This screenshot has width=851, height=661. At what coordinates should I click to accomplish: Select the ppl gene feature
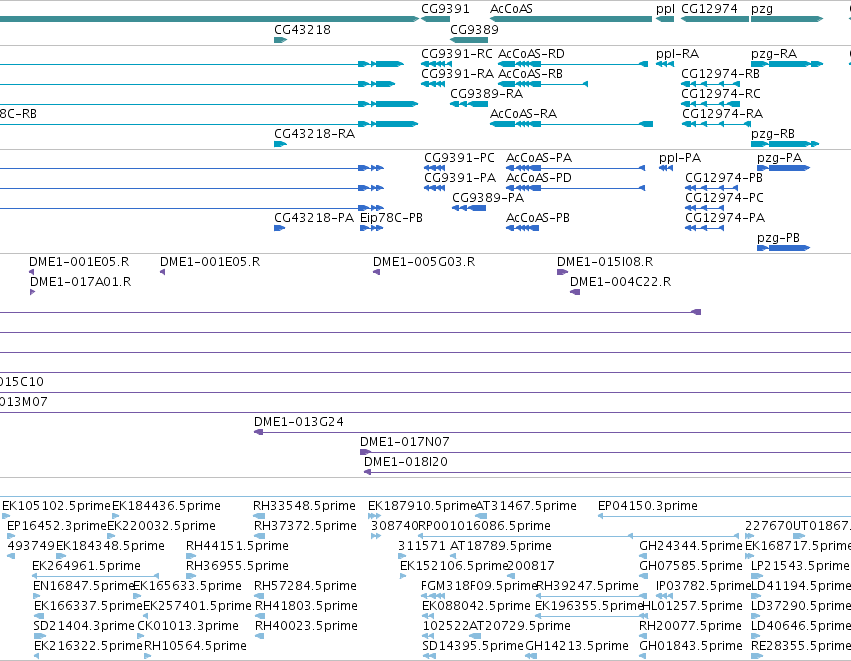pos(665,19)
